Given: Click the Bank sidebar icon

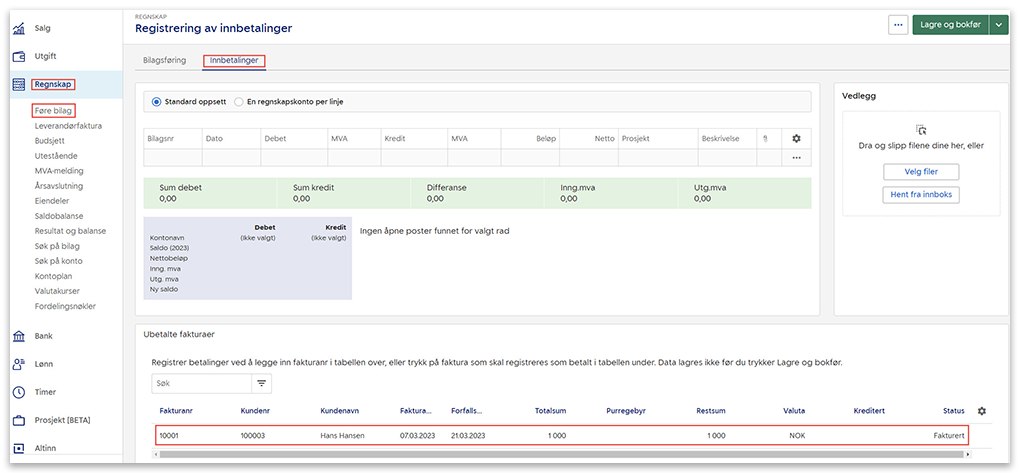Looking at the screenshot, I should point(19,336).
